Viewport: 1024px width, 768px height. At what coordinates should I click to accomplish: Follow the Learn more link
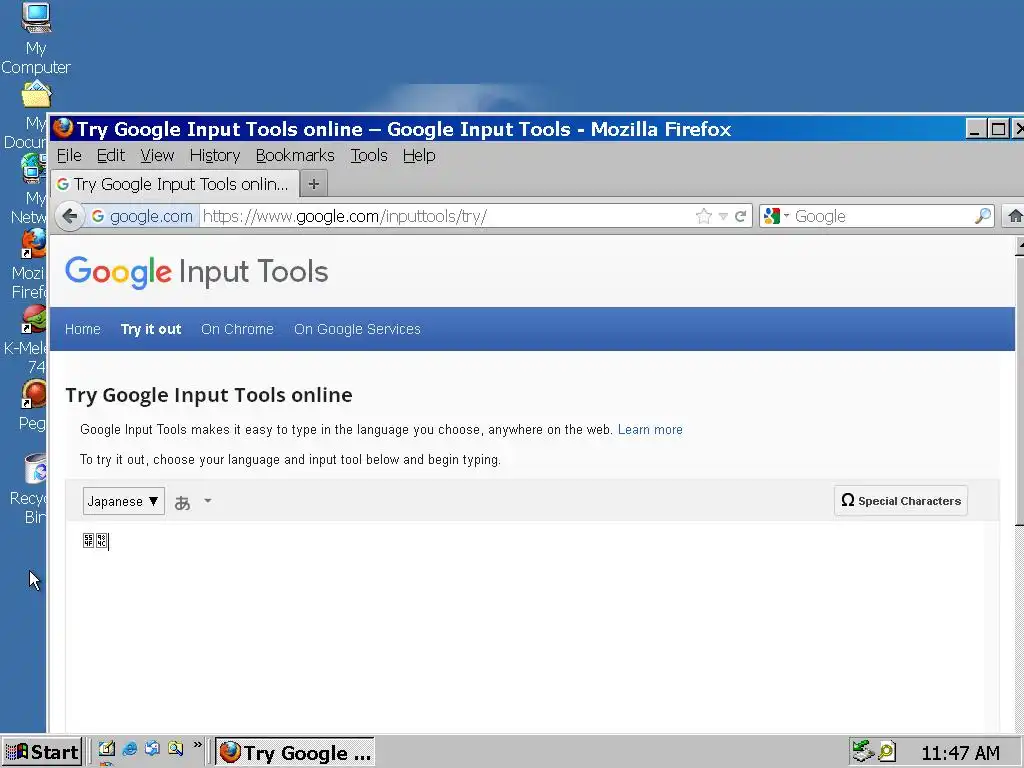(x=650, y=430)
